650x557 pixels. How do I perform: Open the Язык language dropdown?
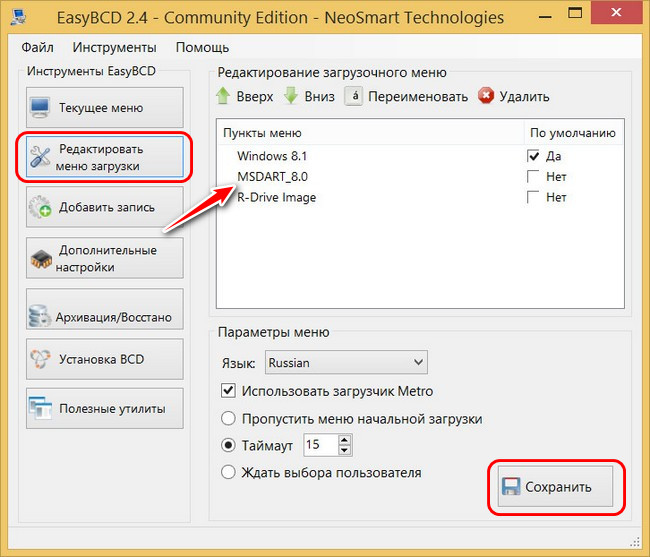coord(346,363)
